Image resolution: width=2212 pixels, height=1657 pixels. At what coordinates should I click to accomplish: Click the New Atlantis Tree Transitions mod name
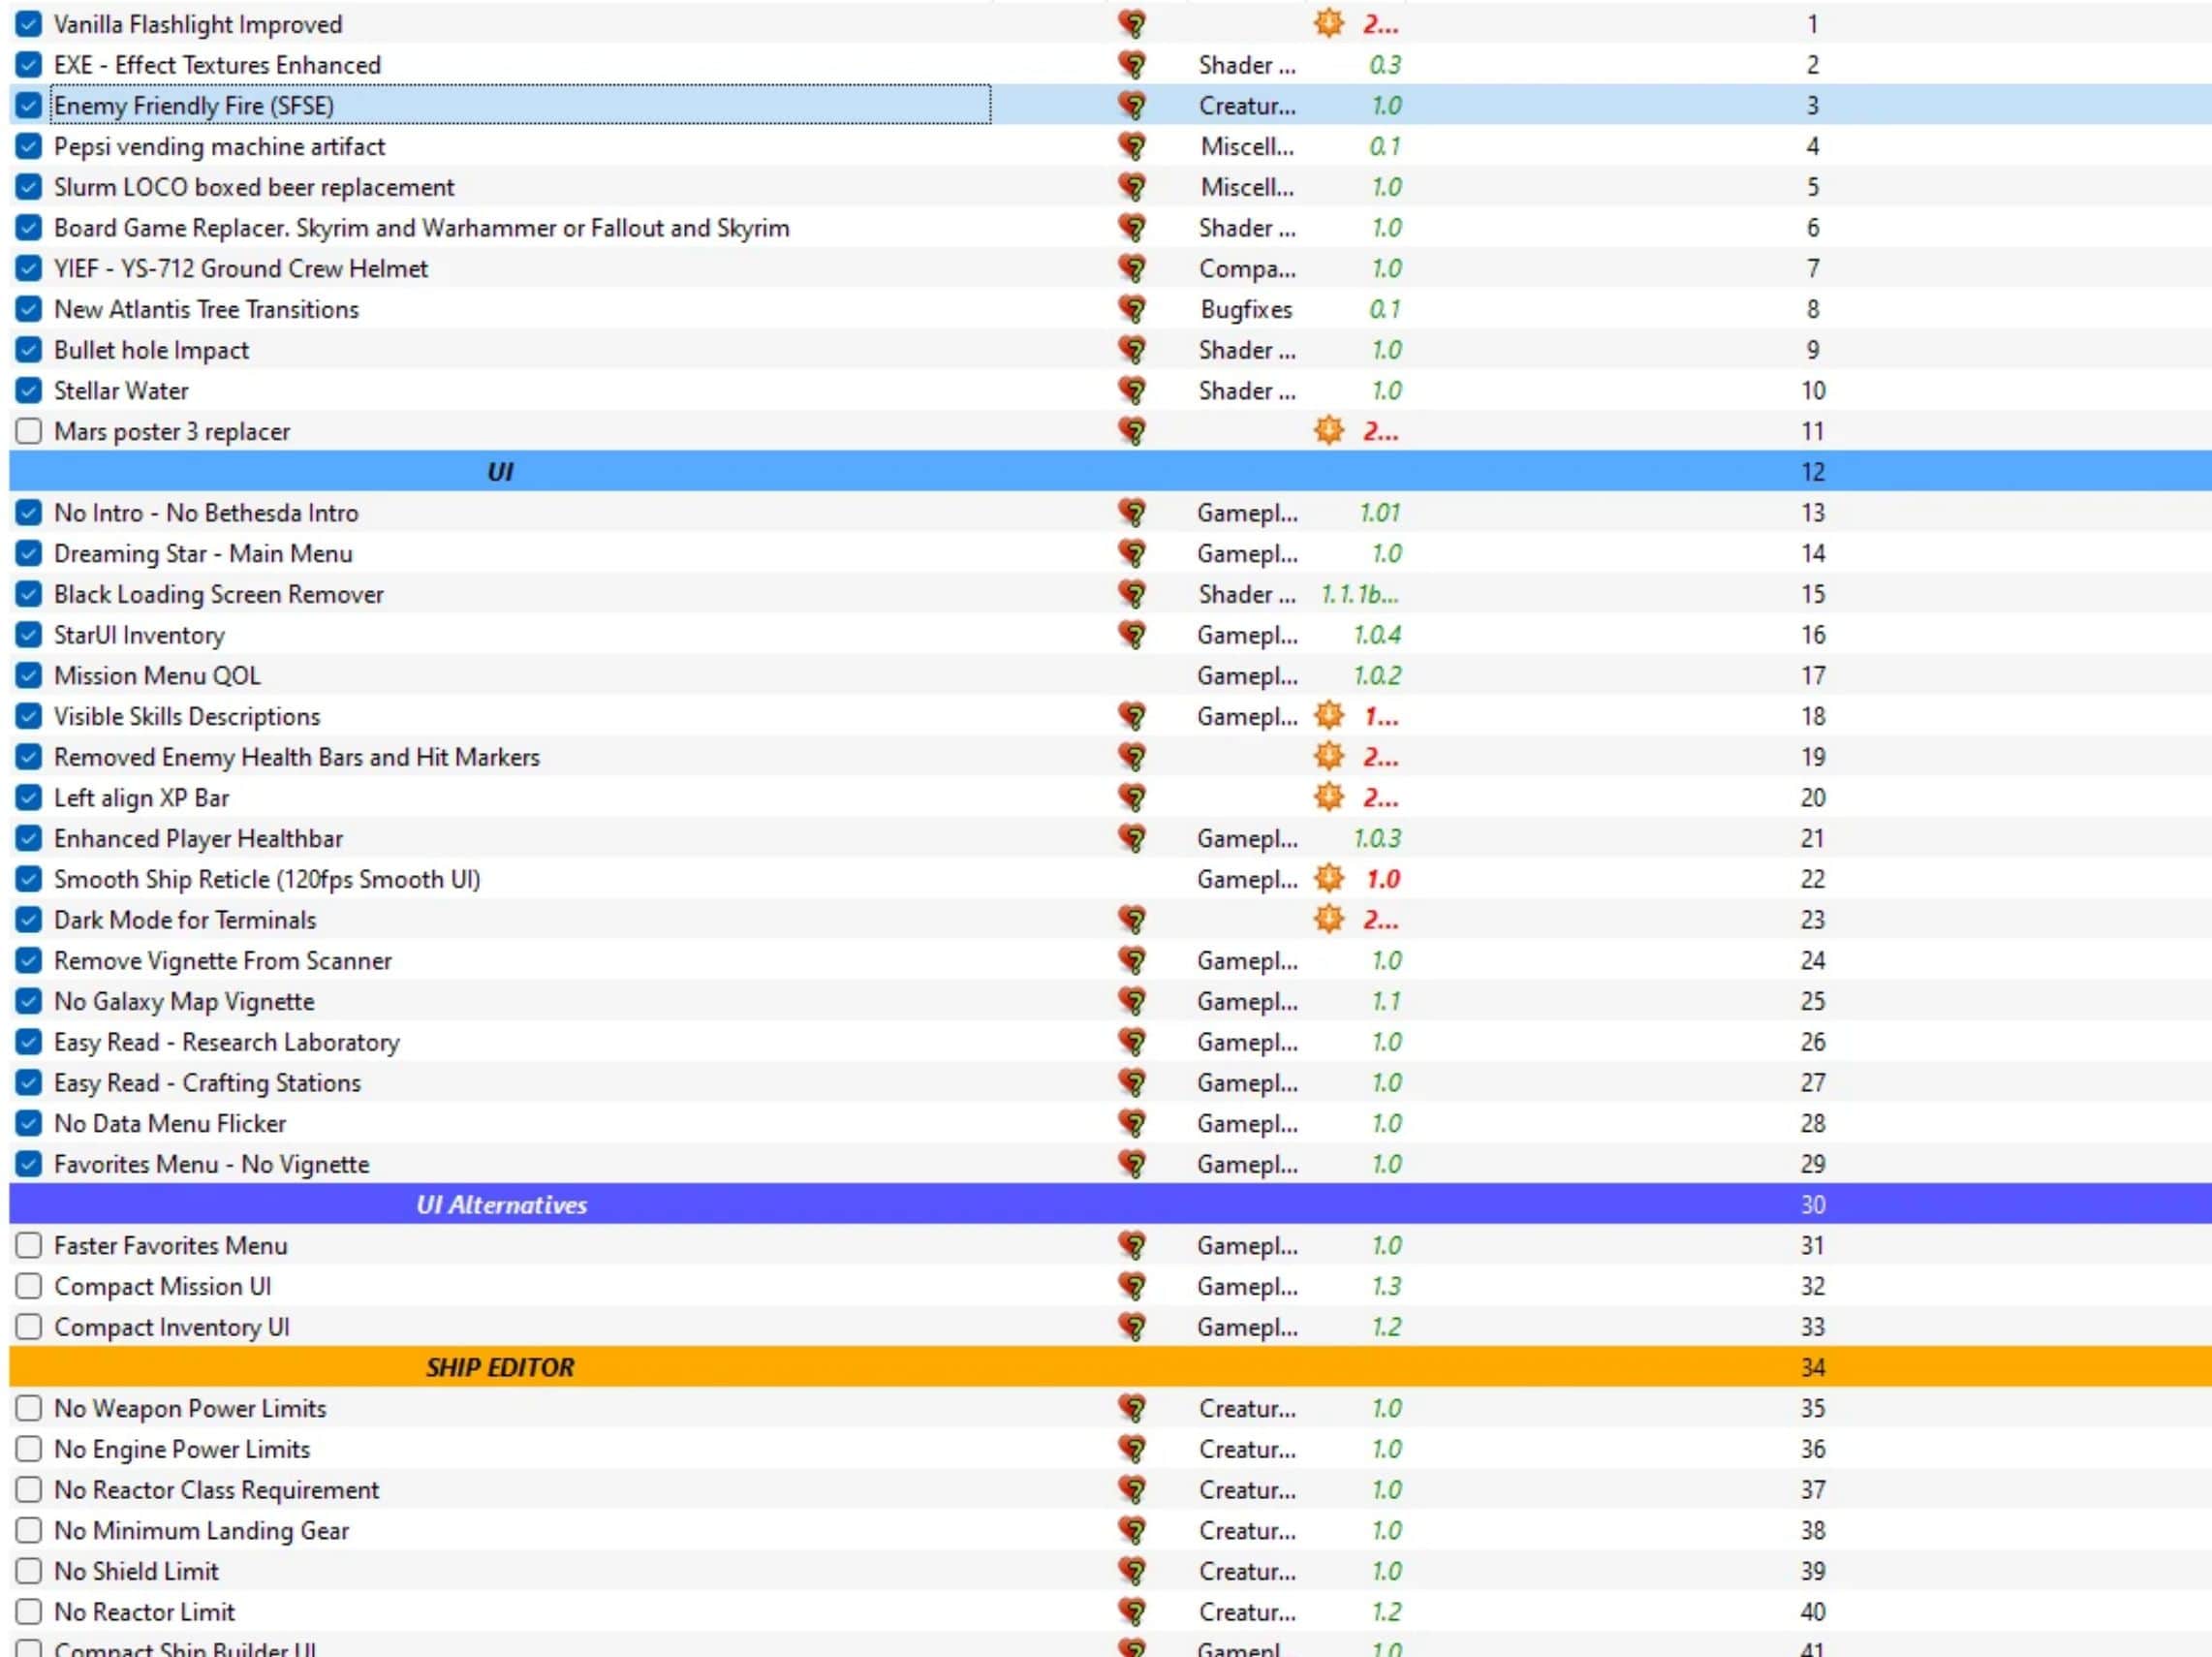[206, 309]
